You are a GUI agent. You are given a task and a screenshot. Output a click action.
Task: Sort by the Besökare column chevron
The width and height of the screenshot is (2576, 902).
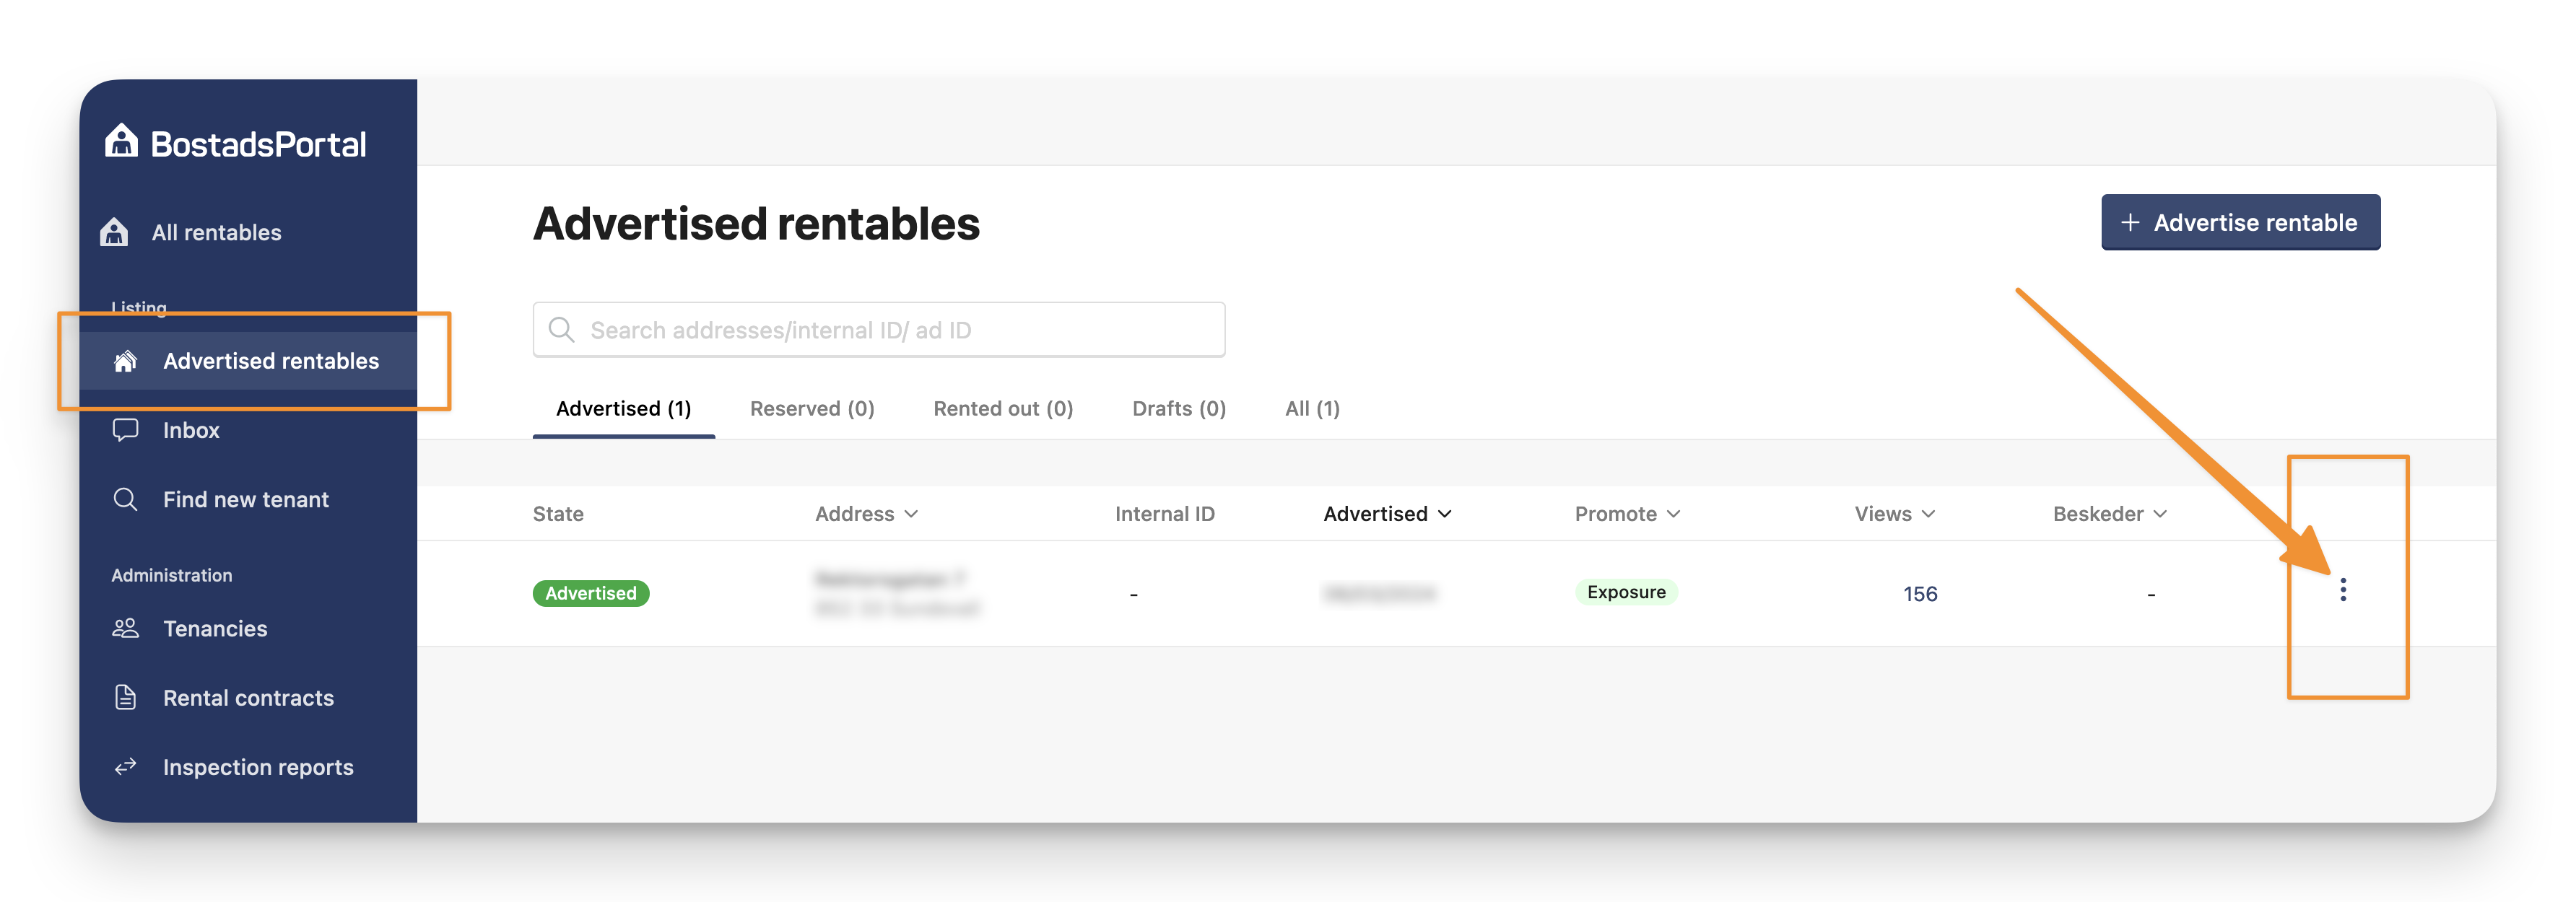pos(2160,514)
